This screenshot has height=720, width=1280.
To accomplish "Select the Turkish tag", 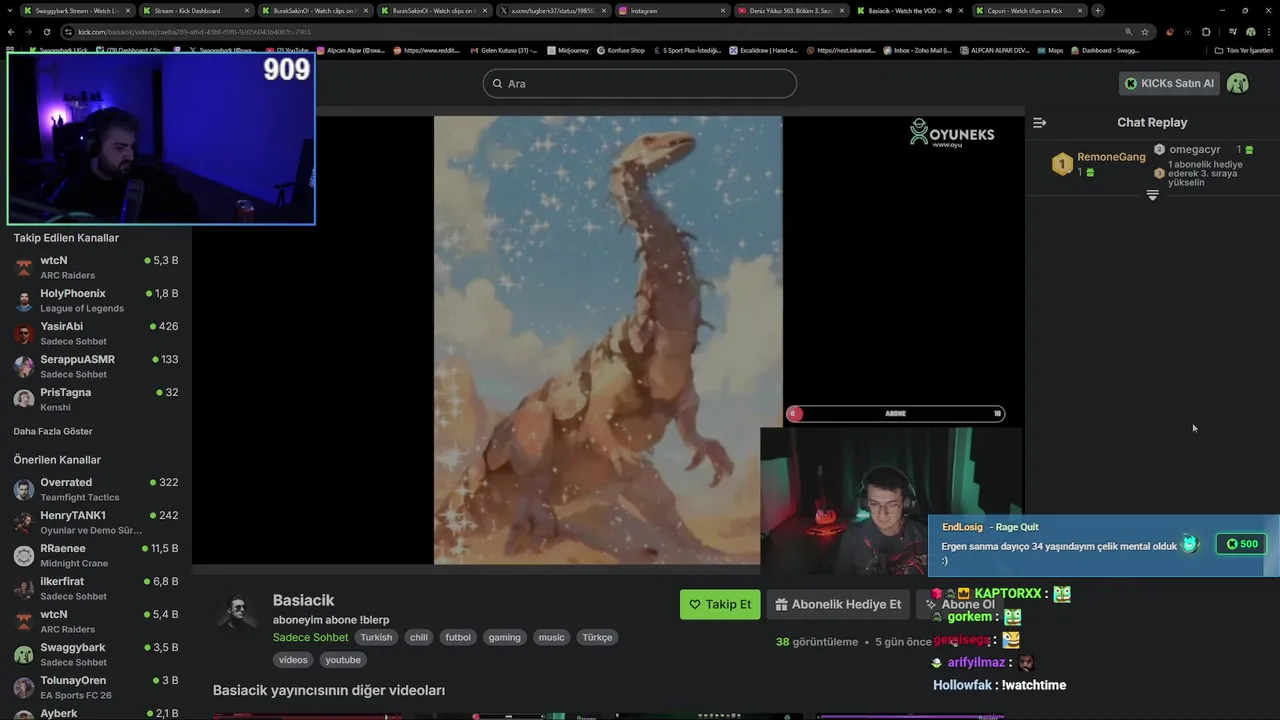I will tap(376, 637).
